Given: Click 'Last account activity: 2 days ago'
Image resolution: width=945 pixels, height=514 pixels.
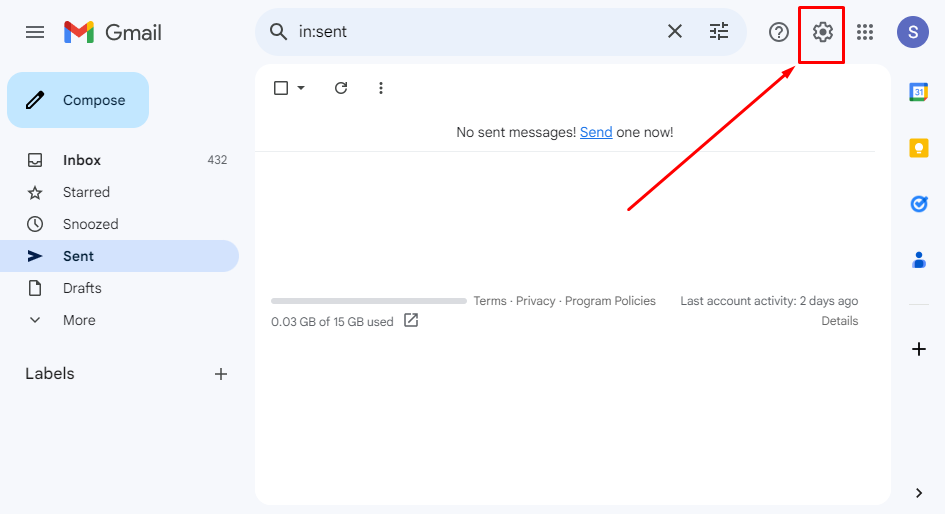Looking at the screenshot, I should tap(769, 301).
